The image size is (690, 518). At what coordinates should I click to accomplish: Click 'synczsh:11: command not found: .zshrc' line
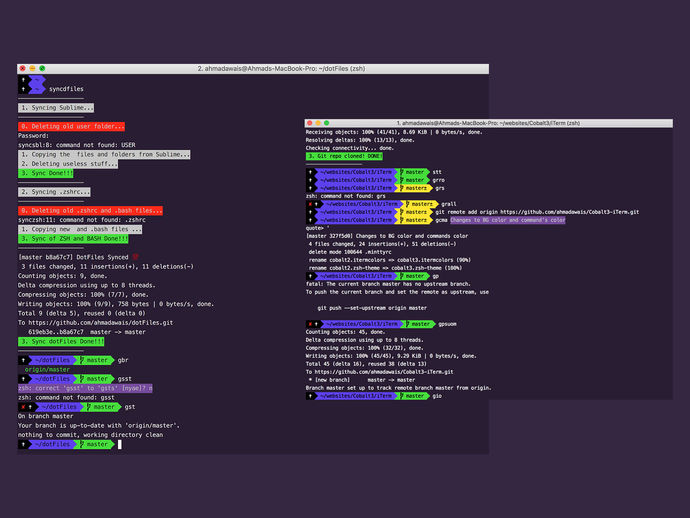click(x=81, y=220)
